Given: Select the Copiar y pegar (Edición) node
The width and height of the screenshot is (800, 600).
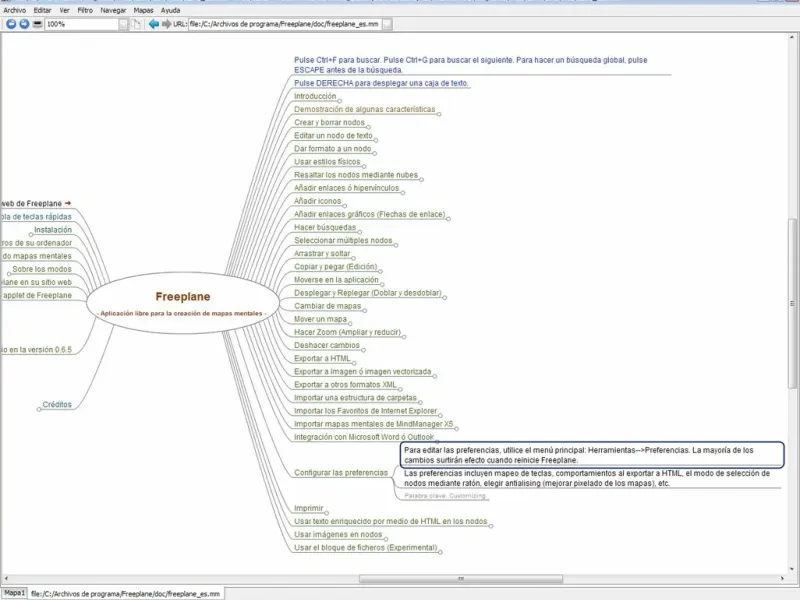Looking at the screenshot, I should [336, 267].
